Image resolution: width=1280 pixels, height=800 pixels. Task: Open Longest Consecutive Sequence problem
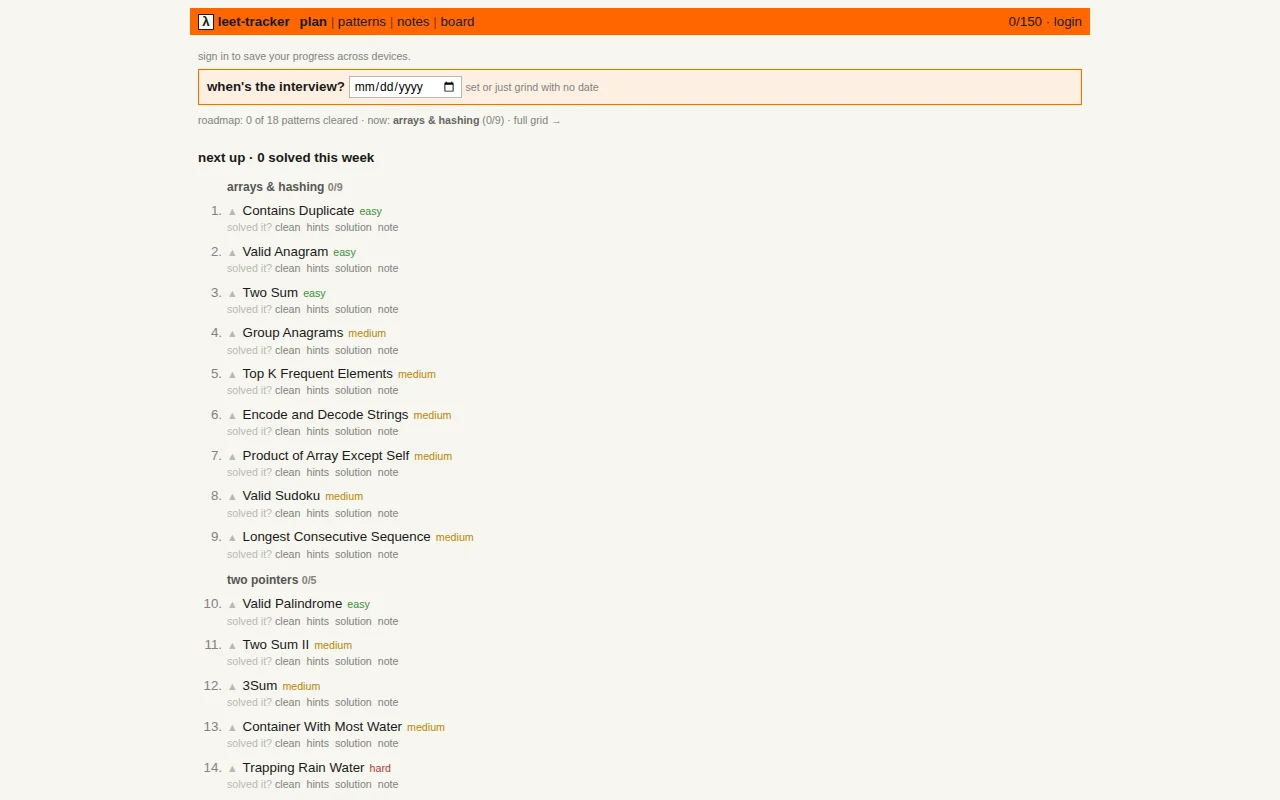pos(336,537)
